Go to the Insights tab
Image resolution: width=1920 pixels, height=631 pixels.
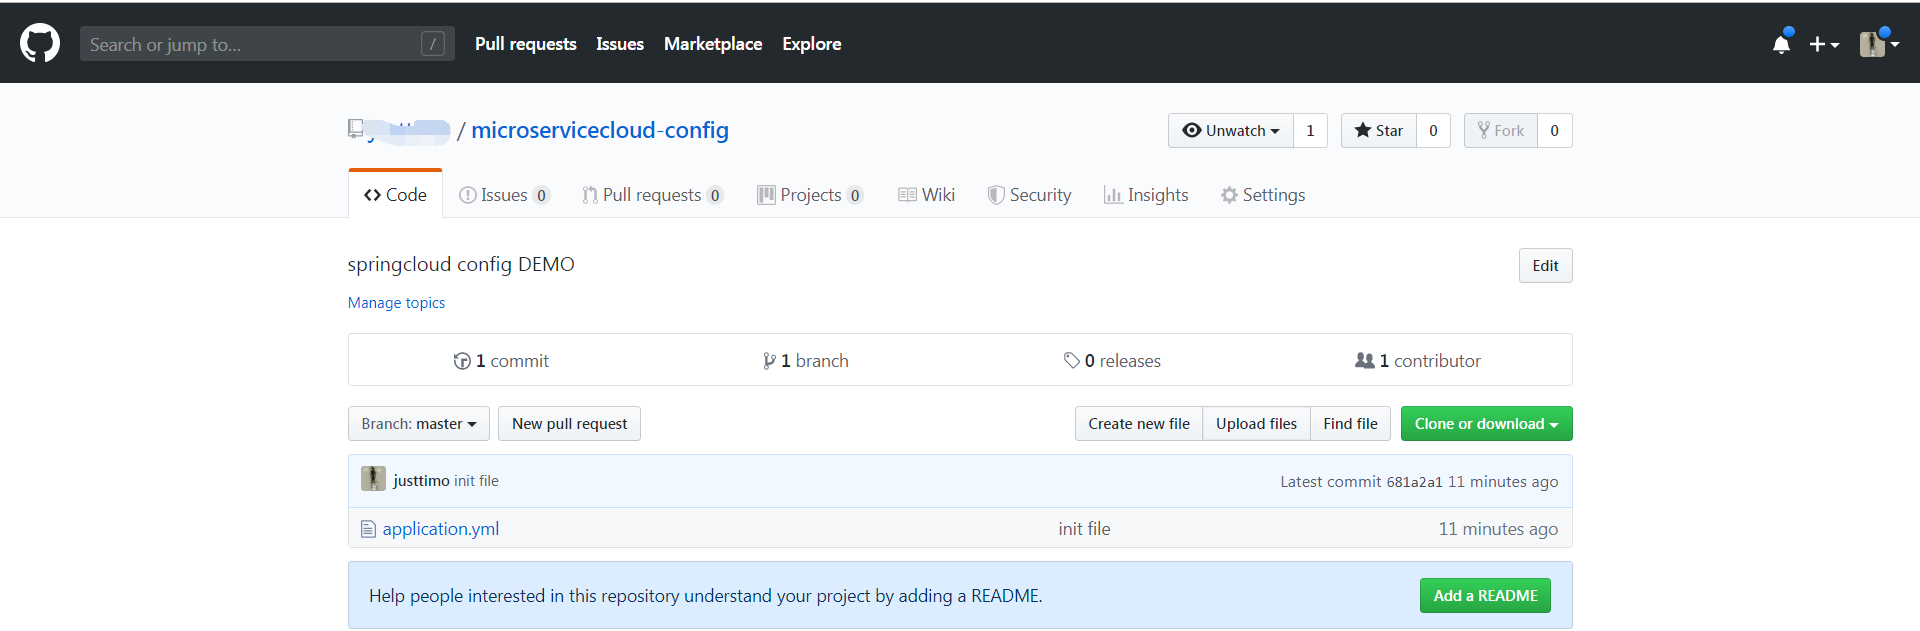1146,195
